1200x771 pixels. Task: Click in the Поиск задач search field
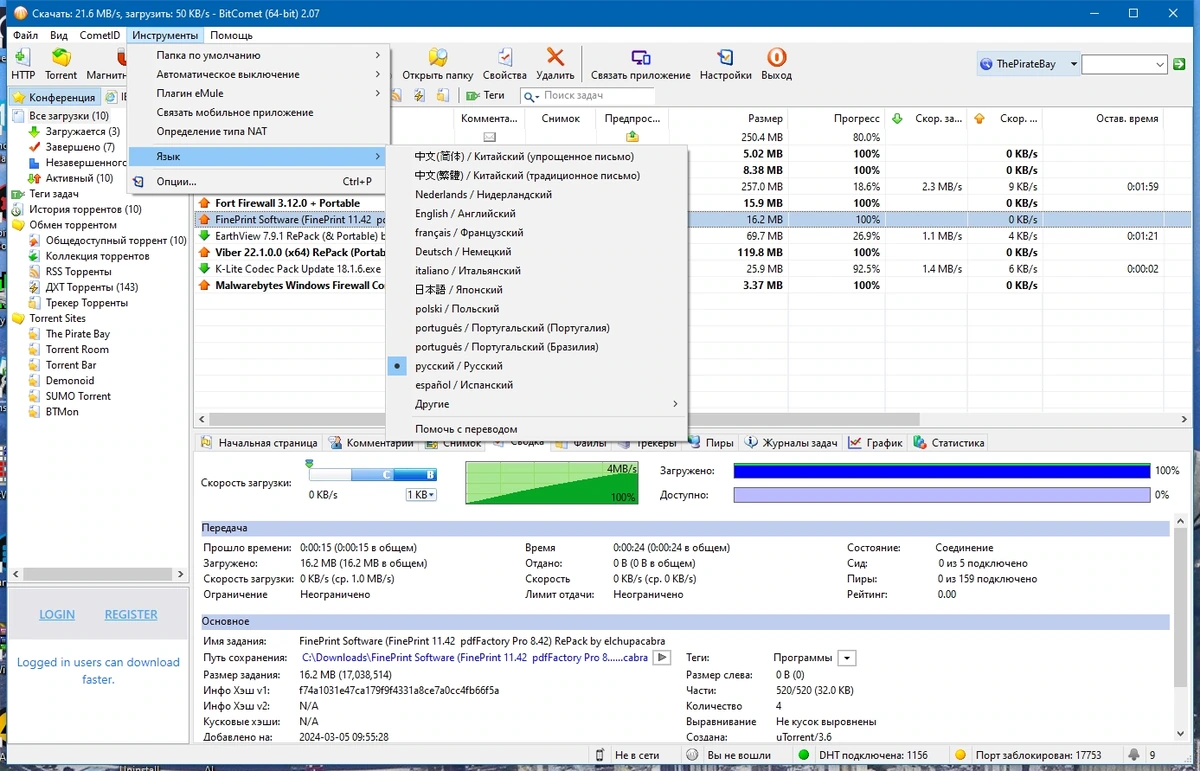[588, 96]
